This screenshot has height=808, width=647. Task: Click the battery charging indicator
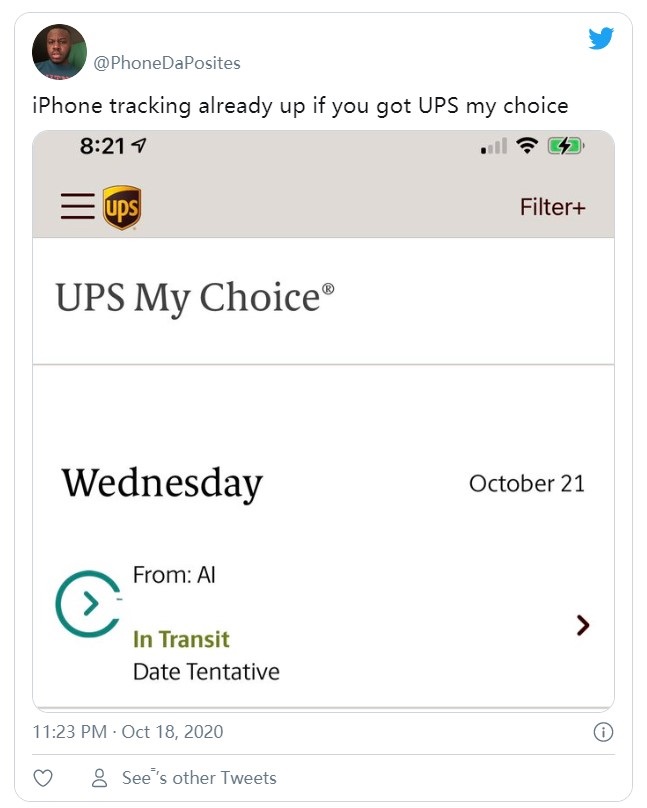(x=565, y=147)
